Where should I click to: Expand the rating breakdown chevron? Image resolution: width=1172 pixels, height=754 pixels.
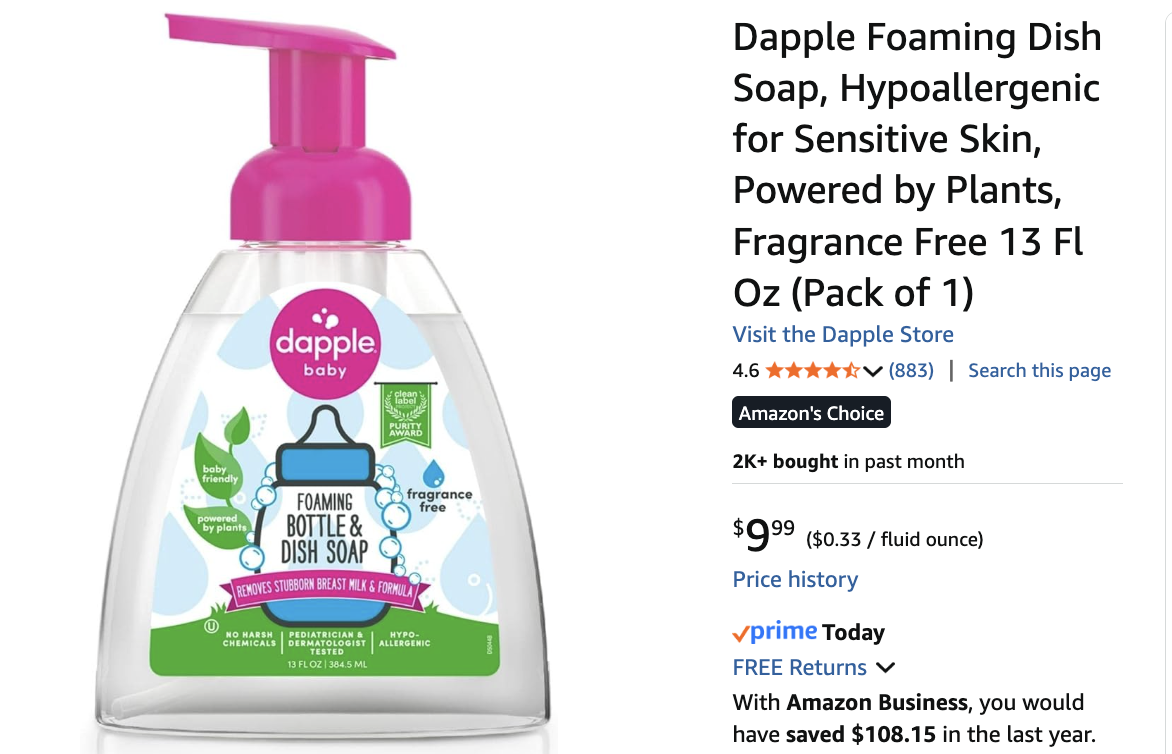coord(872,371)
